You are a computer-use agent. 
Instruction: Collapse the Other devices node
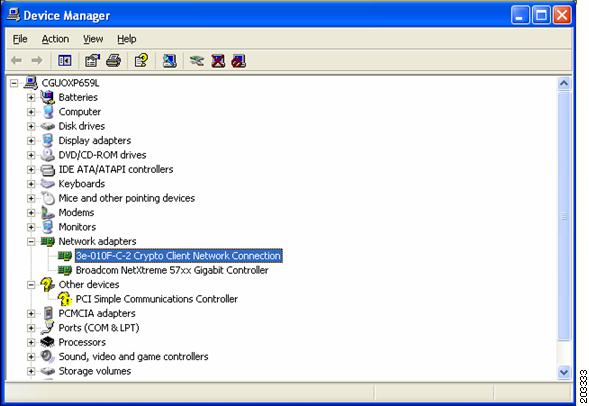pyautogui.click(x=31, y=285)
